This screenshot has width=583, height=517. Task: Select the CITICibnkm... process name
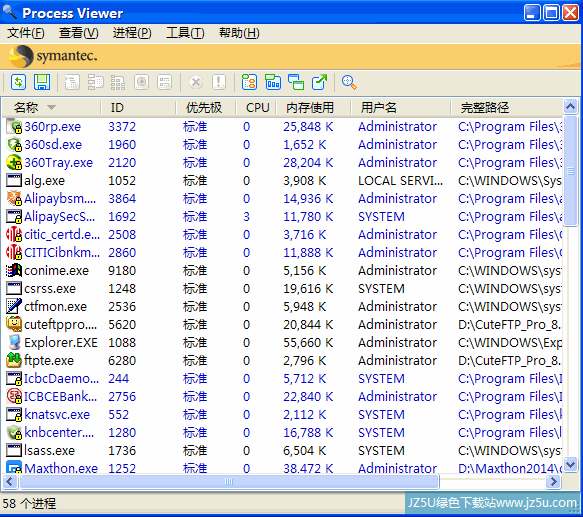click(62, 253)
